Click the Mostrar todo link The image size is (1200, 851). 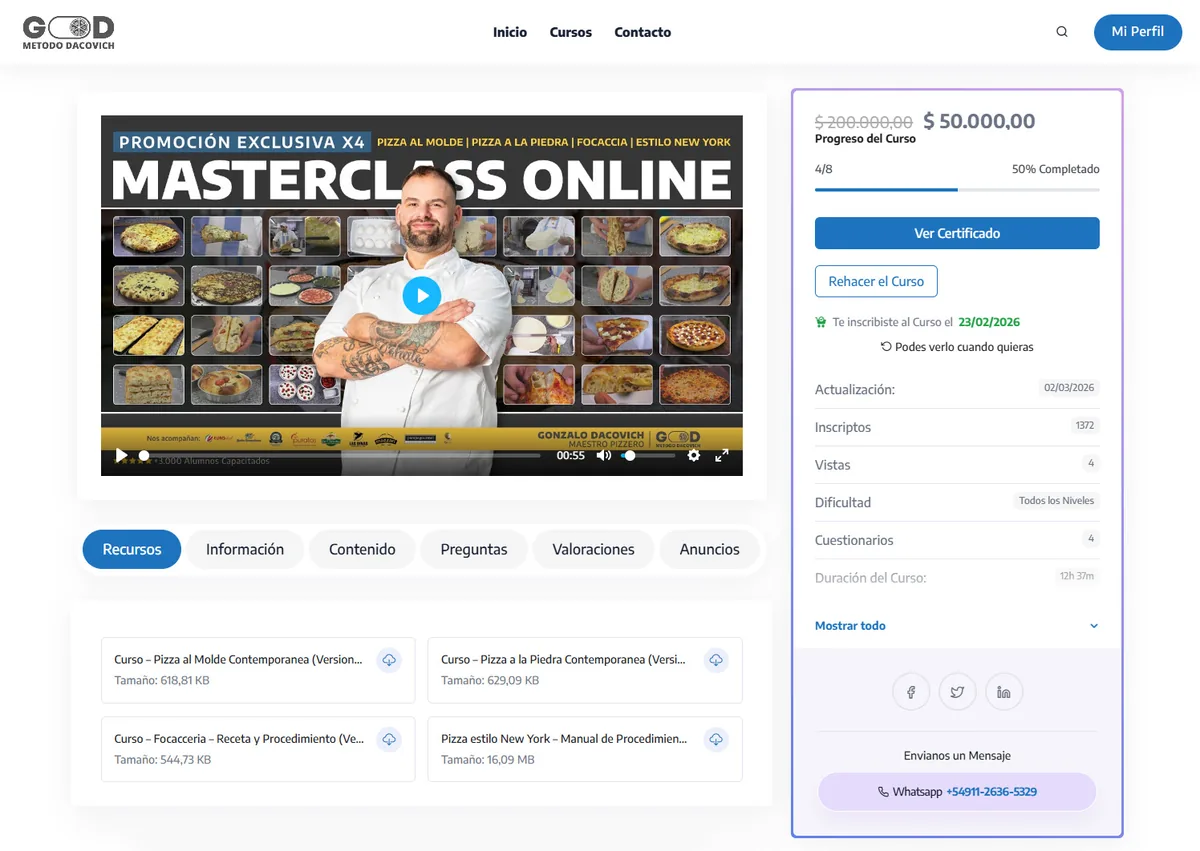point(850,626)
